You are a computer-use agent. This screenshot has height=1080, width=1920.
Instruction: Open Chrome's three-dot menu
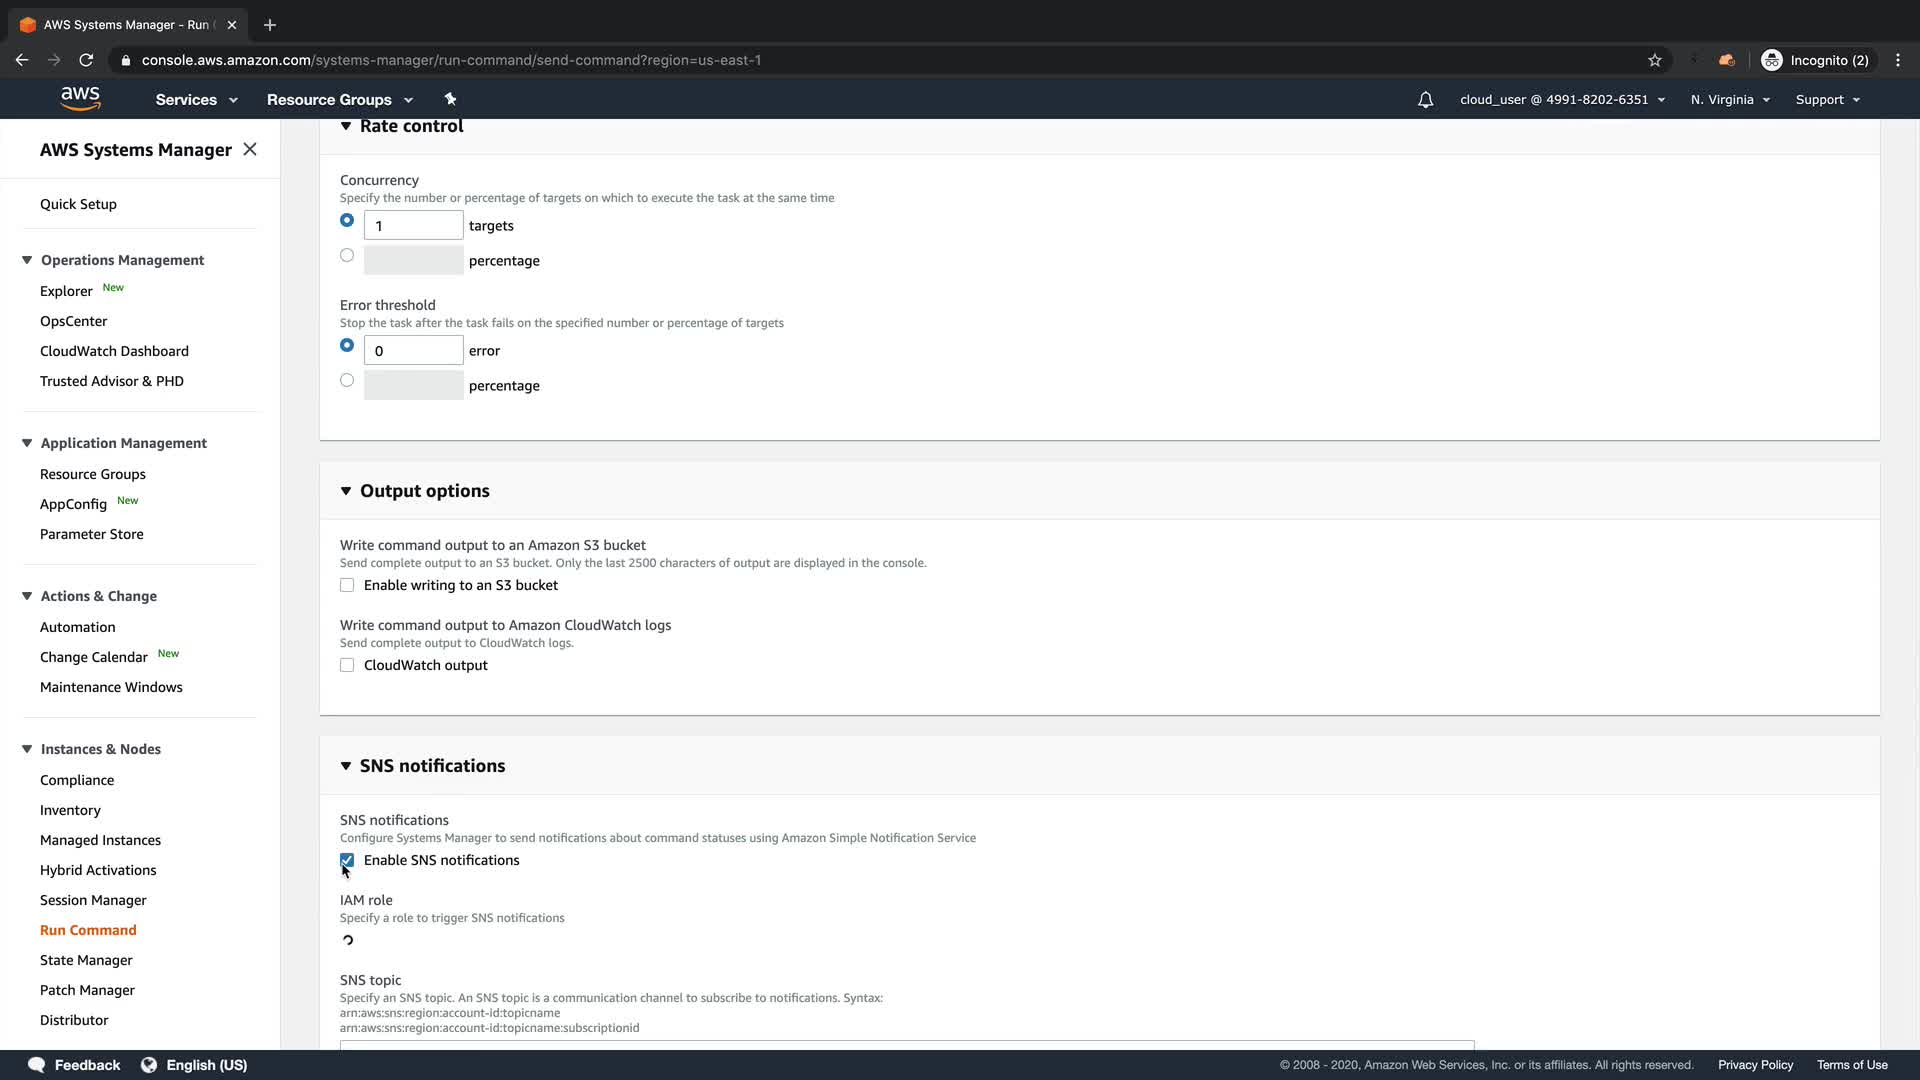1897,60
